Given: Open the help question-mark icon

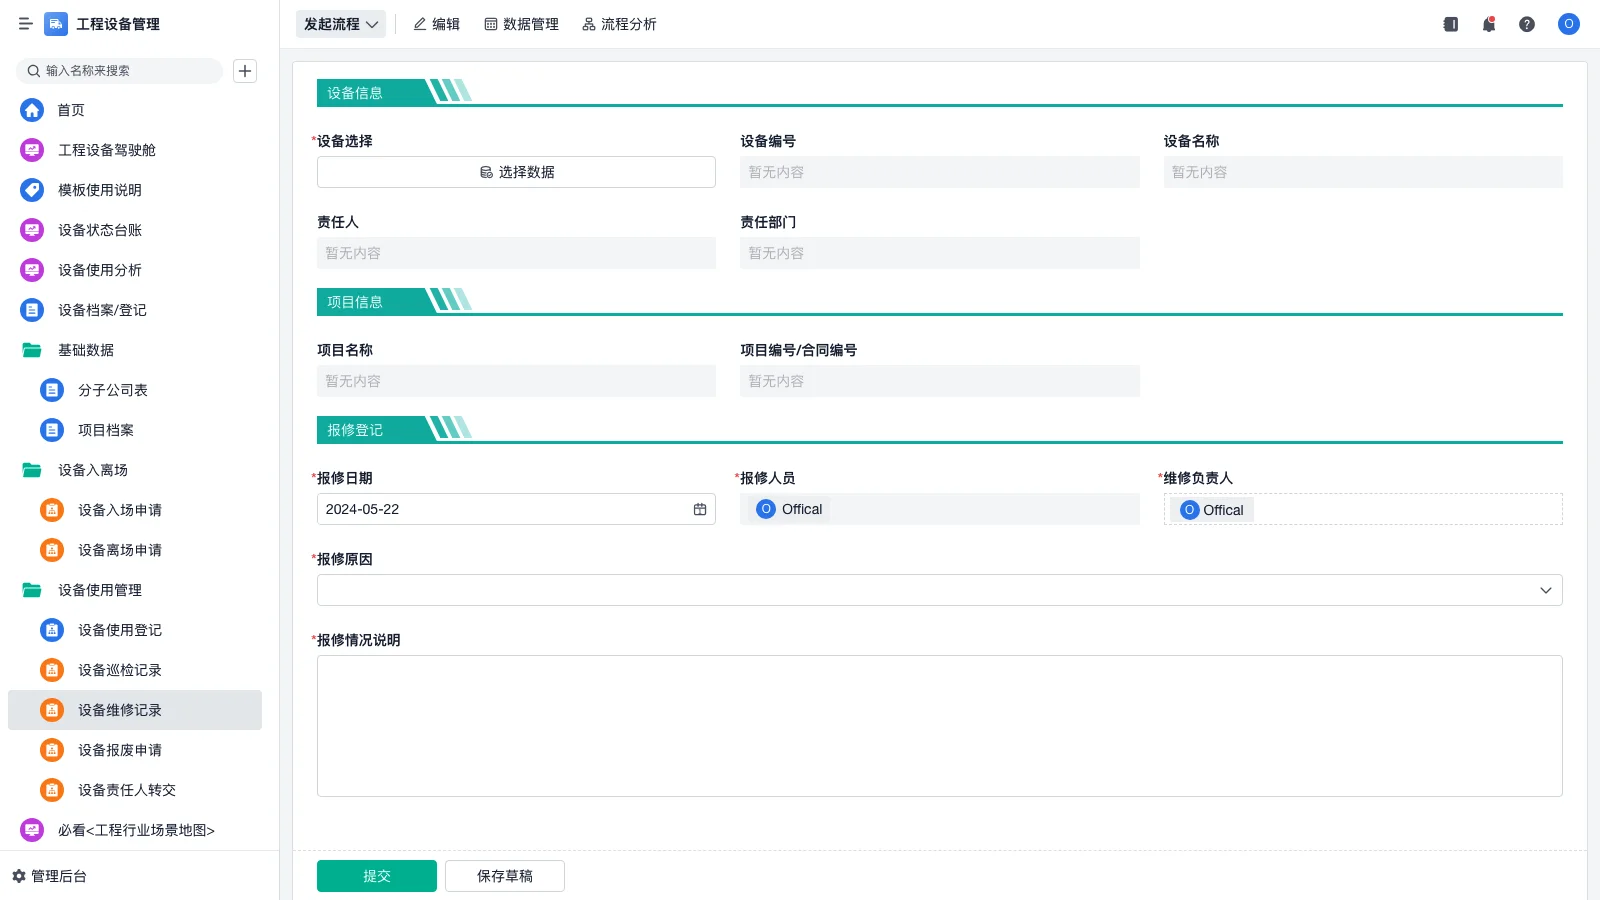Looking at the screenshot, I should (1527, 24).
